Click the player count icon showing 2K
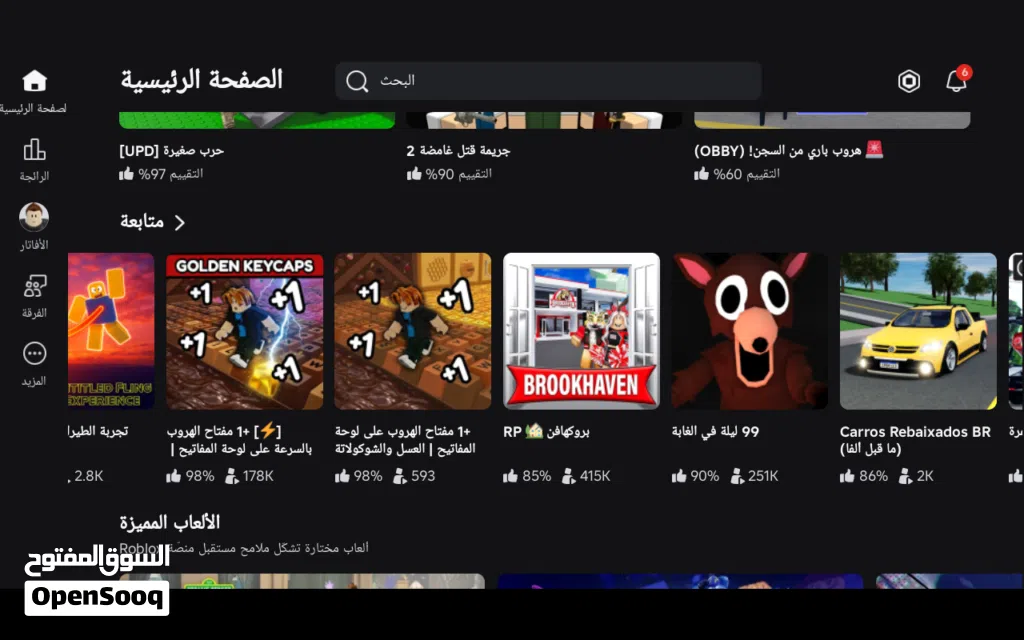 (906, 476)
